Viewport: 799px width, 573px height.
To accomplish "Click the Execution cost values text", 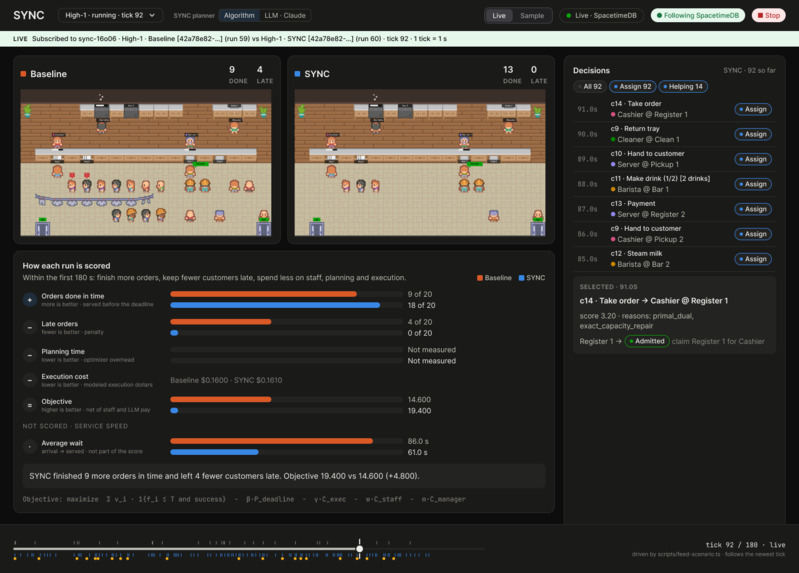I will click(226, 380).
